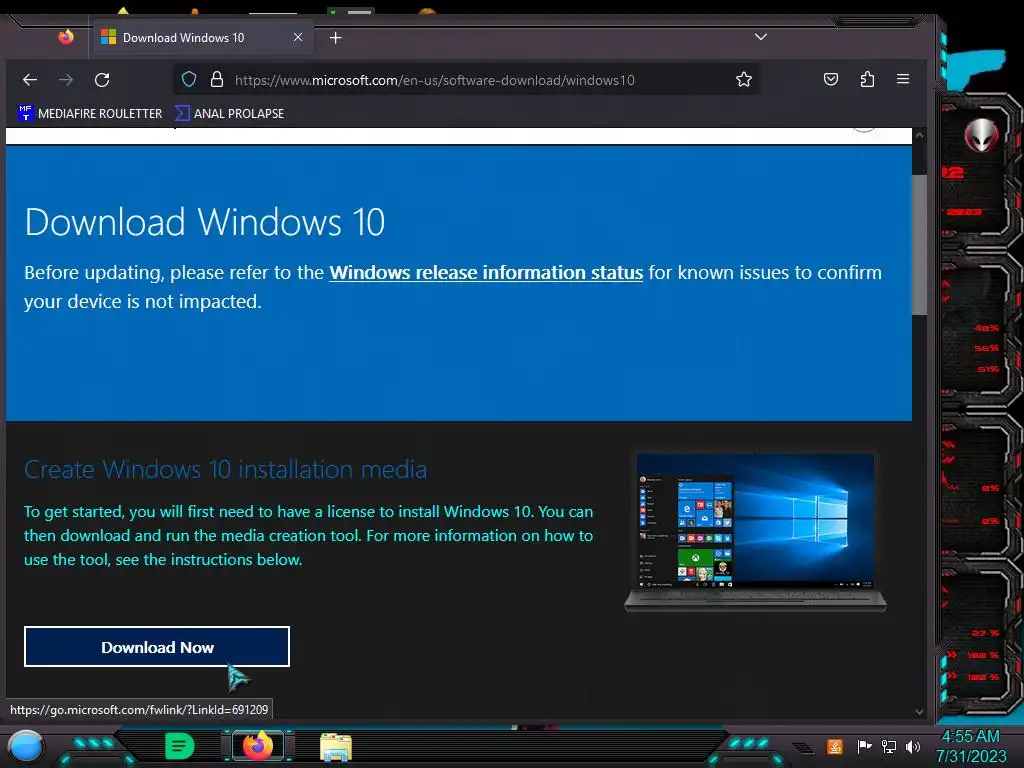The width and height of the screenshot is (1024, 768).
Task: Save page to Pocket
Action: (x=831, y=80)
